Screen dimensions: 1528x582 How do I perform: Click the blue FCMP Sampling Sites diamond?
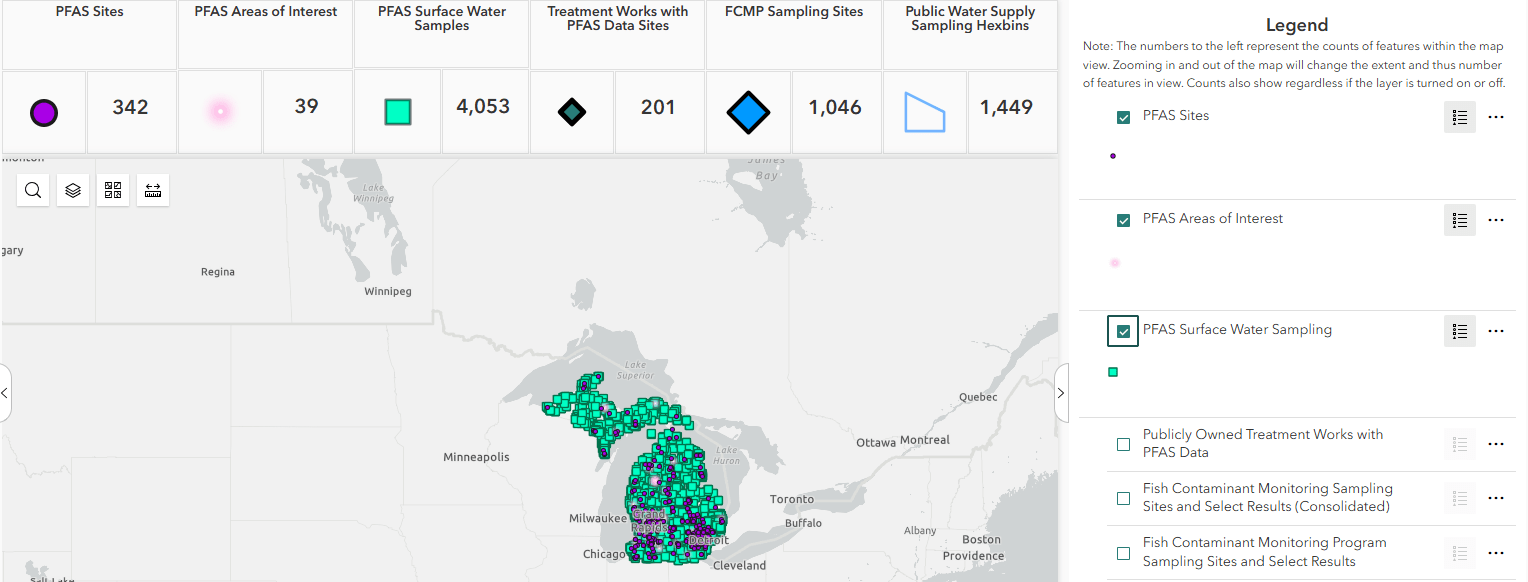pos(748,112)
